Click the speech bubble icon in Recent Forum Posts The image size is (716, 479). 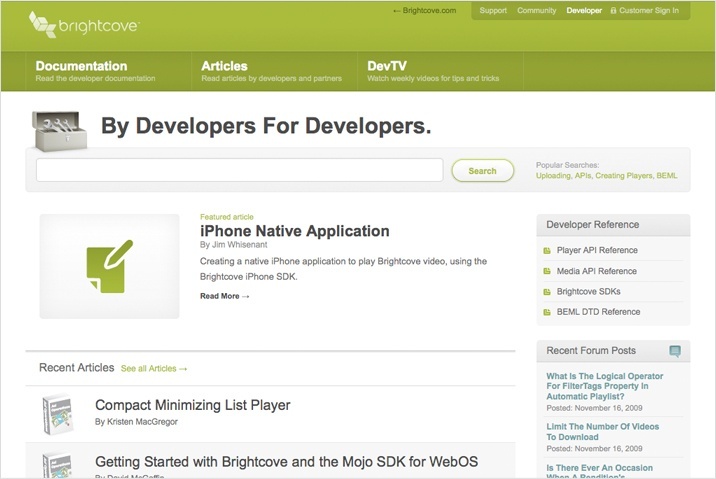click(x=675, y=351)
